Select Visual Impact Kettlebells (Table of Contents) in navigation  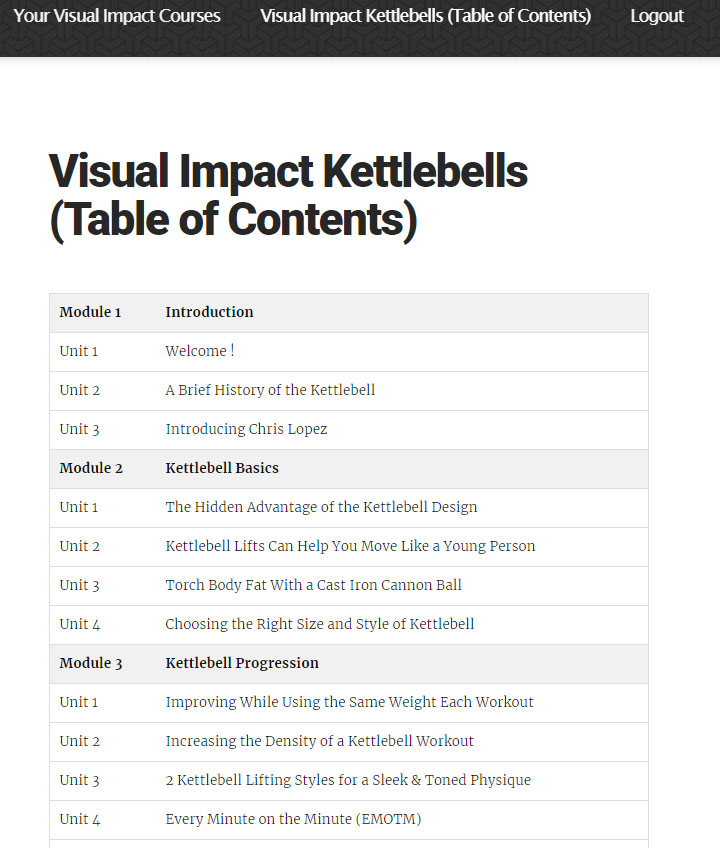pyautogui.click(x=426, y=16)
